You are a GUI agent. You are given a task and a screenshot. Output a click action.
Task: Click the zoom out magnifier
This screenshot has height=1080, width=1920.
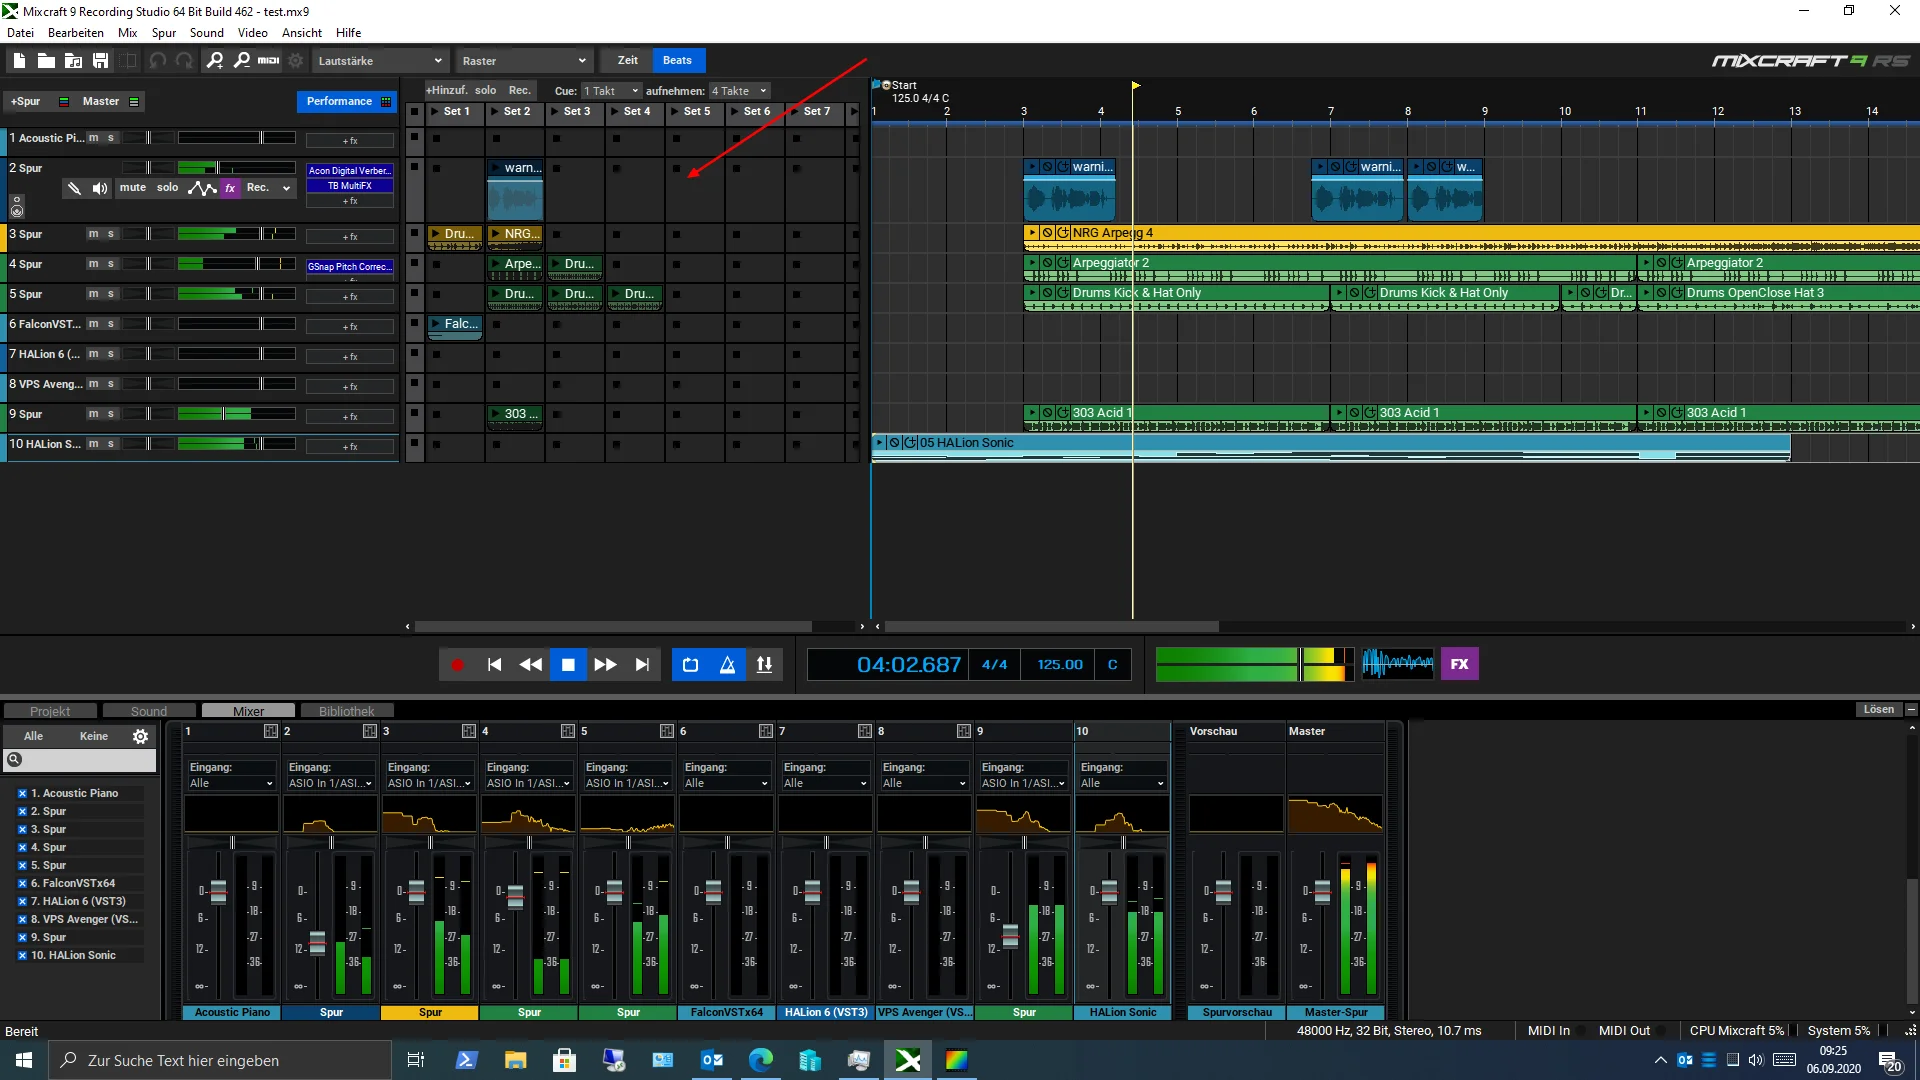pos(242,61)
